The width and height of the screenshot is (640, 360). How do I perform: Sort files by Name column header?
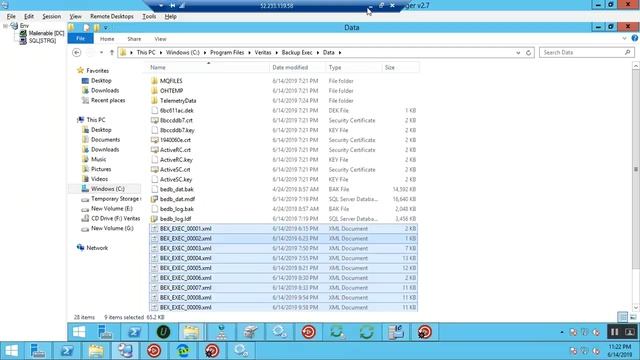208,67
